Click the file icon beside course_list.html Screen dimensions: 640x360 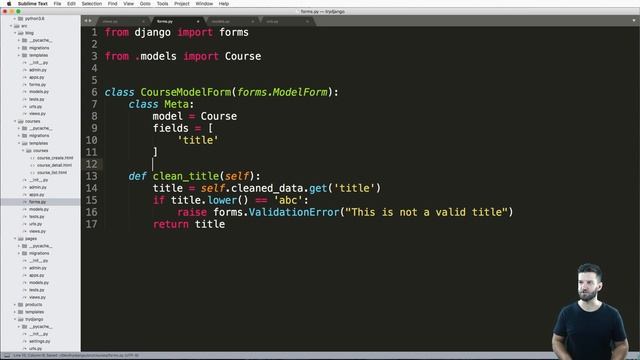pos(33,173)
